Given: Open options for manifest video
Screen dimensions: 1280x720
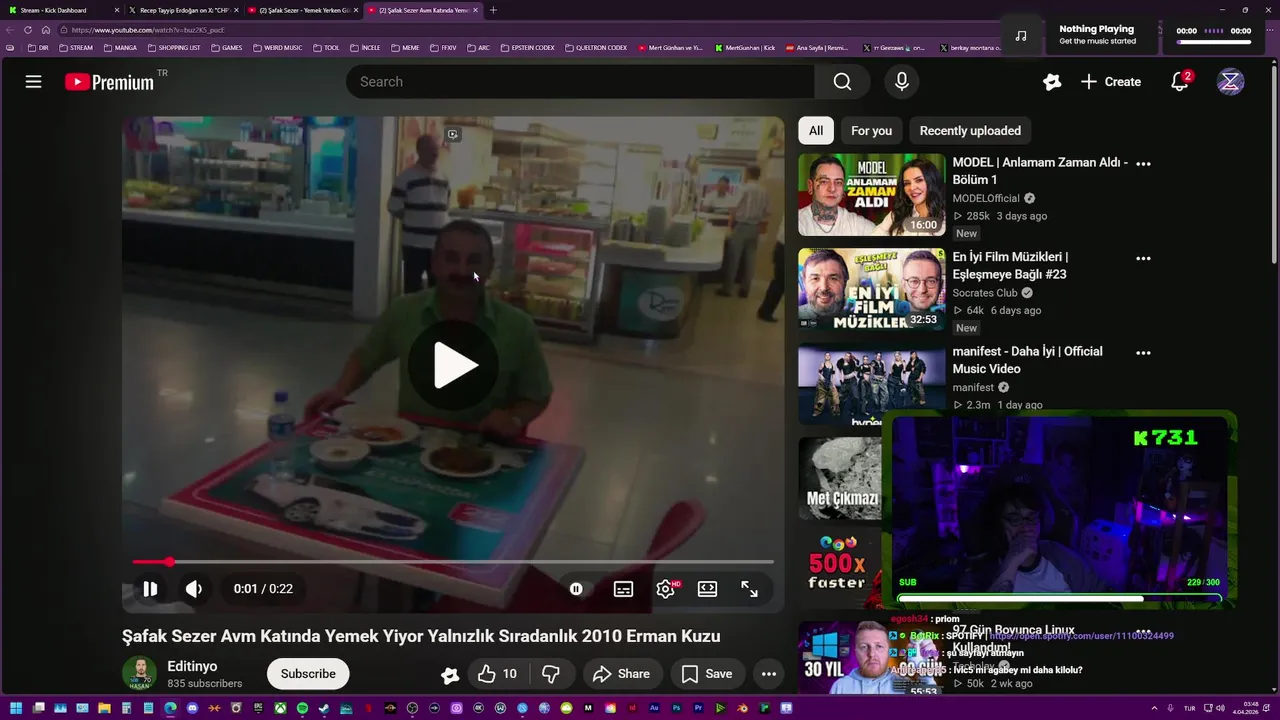Looking at the screenshot, I should (1143, 353).
